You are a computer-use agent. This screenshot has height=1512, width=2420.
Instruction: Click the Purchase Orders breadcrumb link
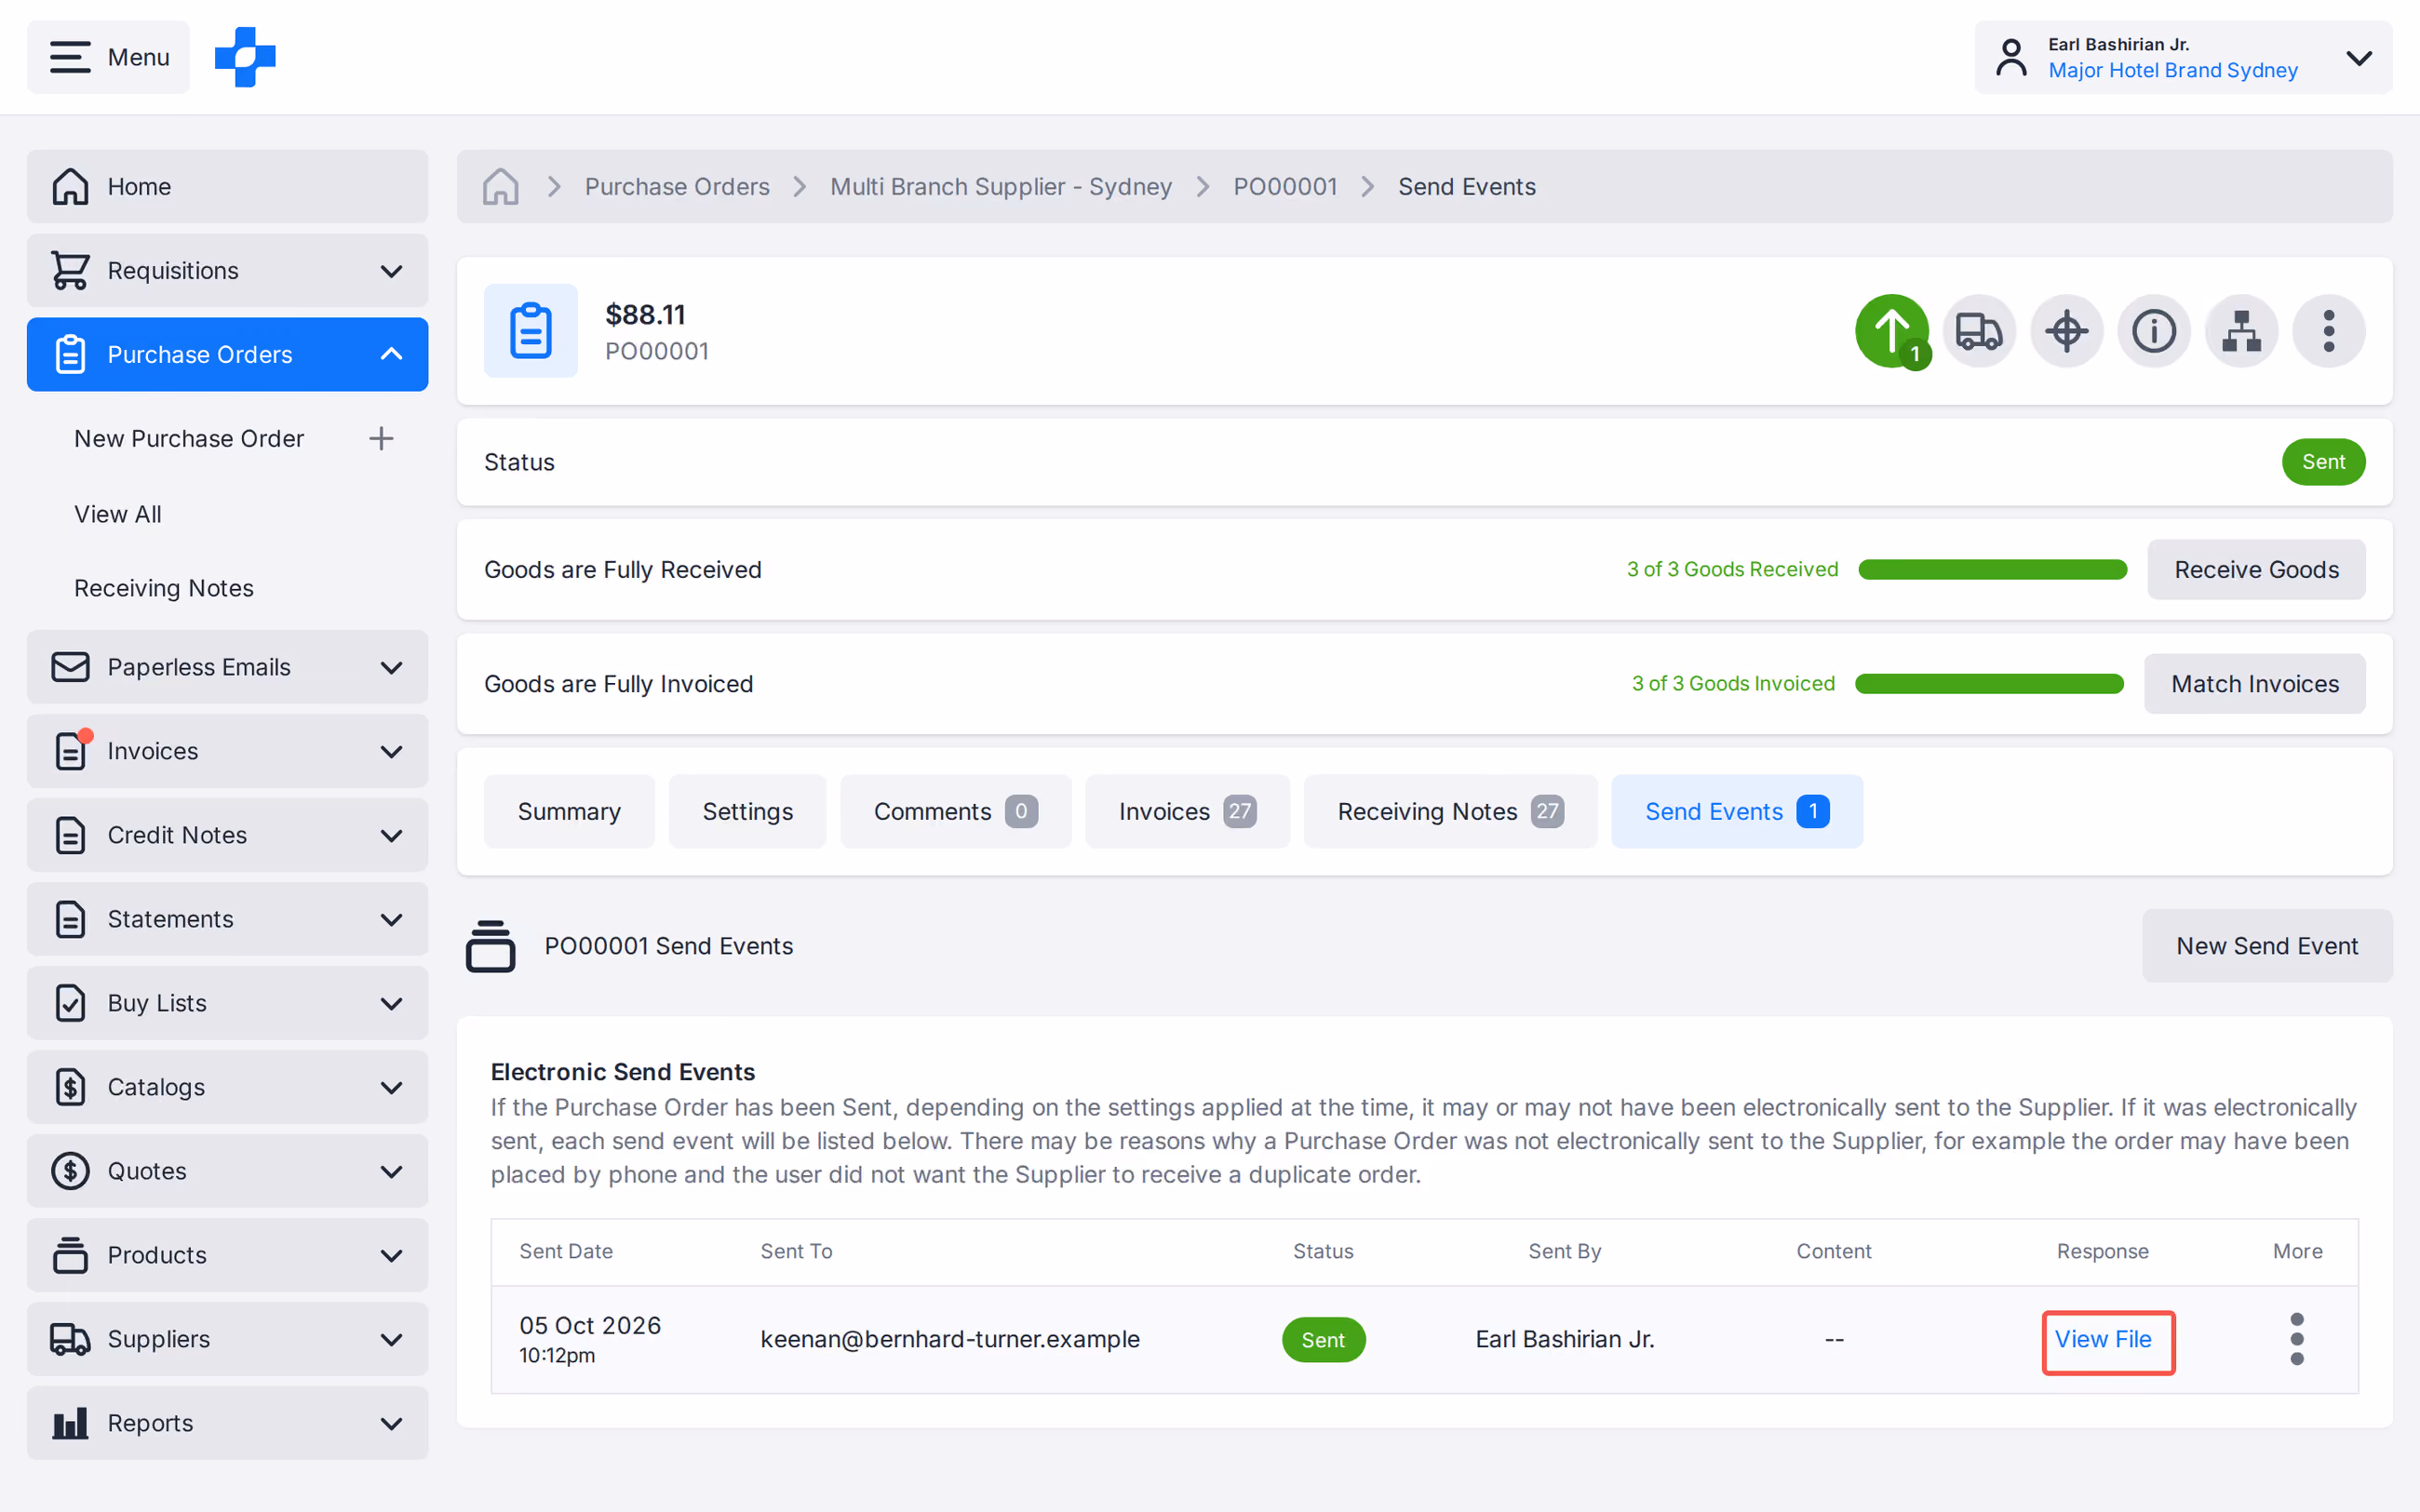[677, 186]
